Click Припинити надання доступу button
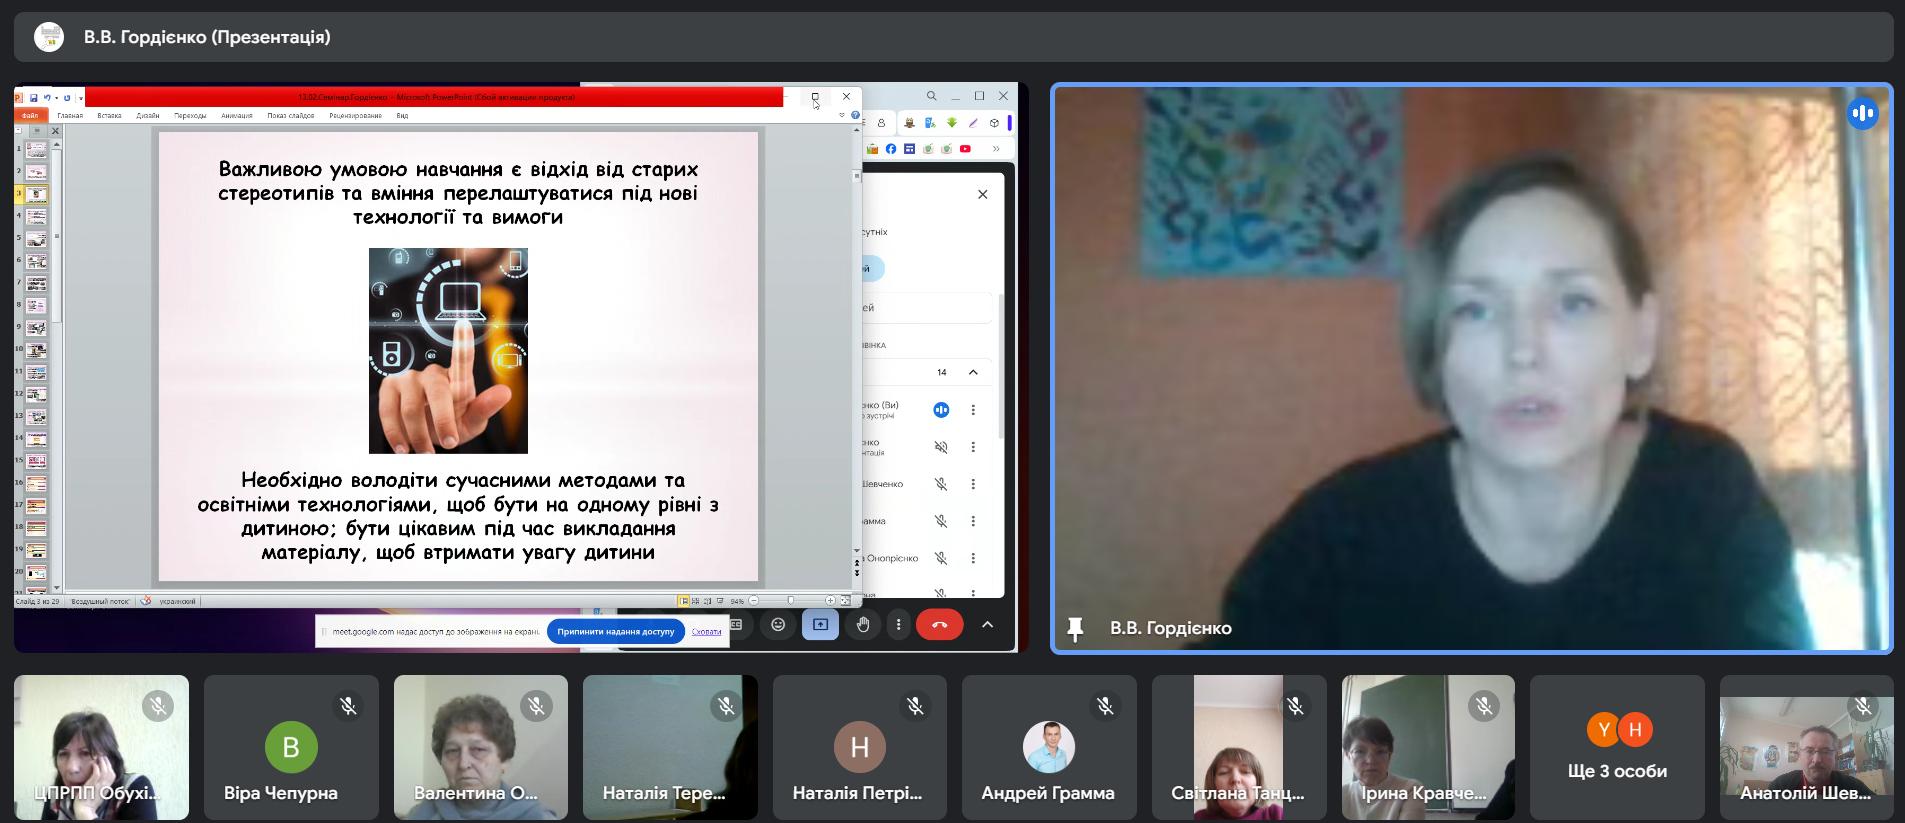Screen dimensions: 1905x823 point(616,632)
